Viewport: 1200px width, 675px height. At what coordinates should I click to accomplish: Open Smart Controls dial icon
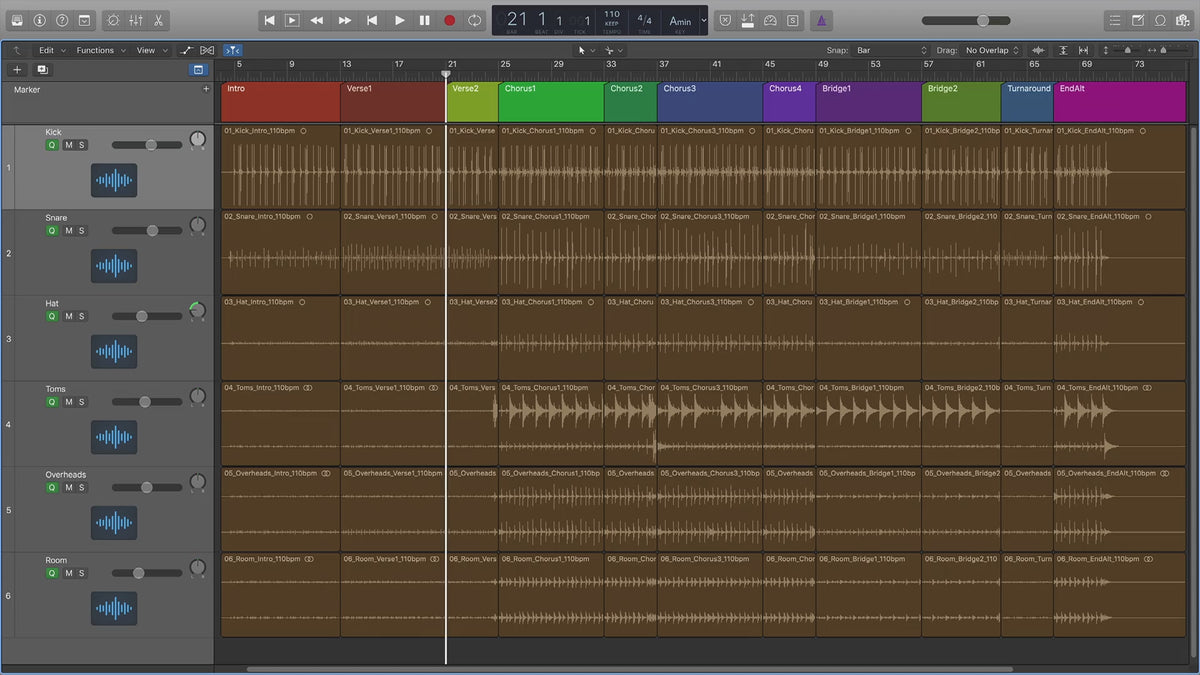pyautogui.click(x=113, y=20)
